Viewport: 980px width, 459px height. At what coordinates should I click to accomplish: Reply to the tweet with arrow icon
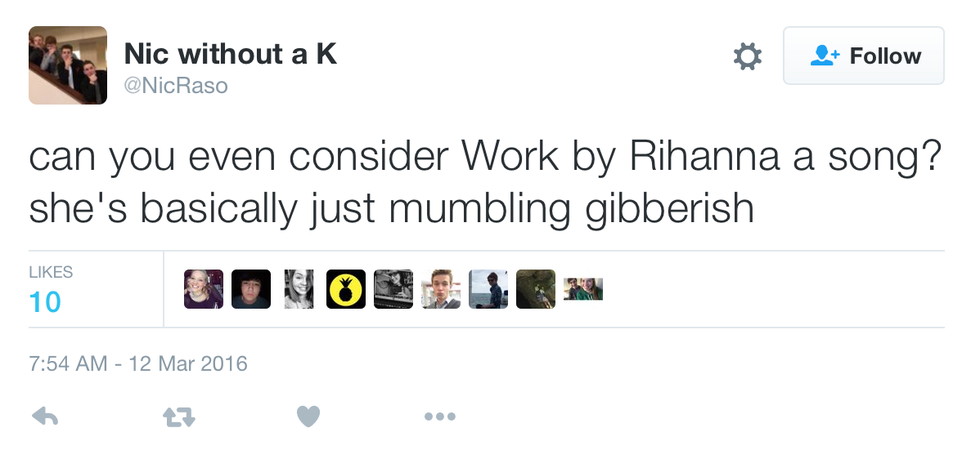[x=45, y=416]
